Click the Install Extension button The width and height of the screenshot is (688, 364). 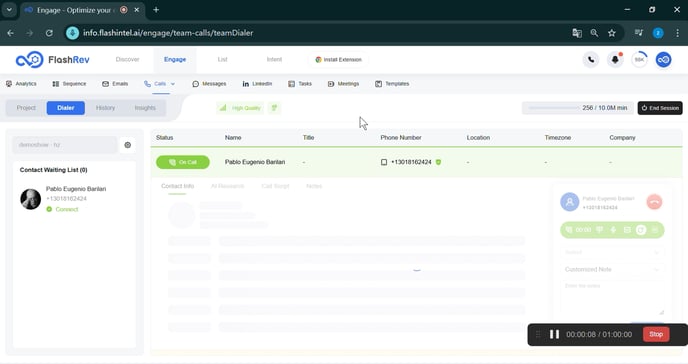click(x=338, y=60)
